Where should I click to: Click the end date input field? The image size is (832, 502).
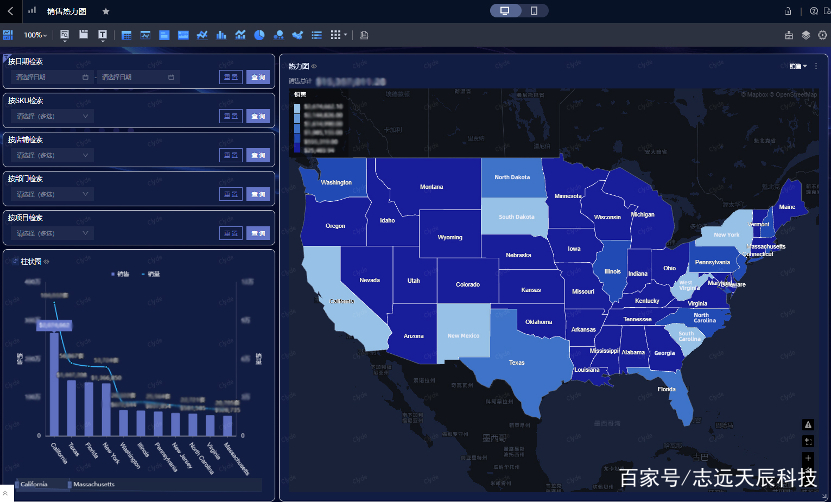pyautogui.click(x=138, y=77)
